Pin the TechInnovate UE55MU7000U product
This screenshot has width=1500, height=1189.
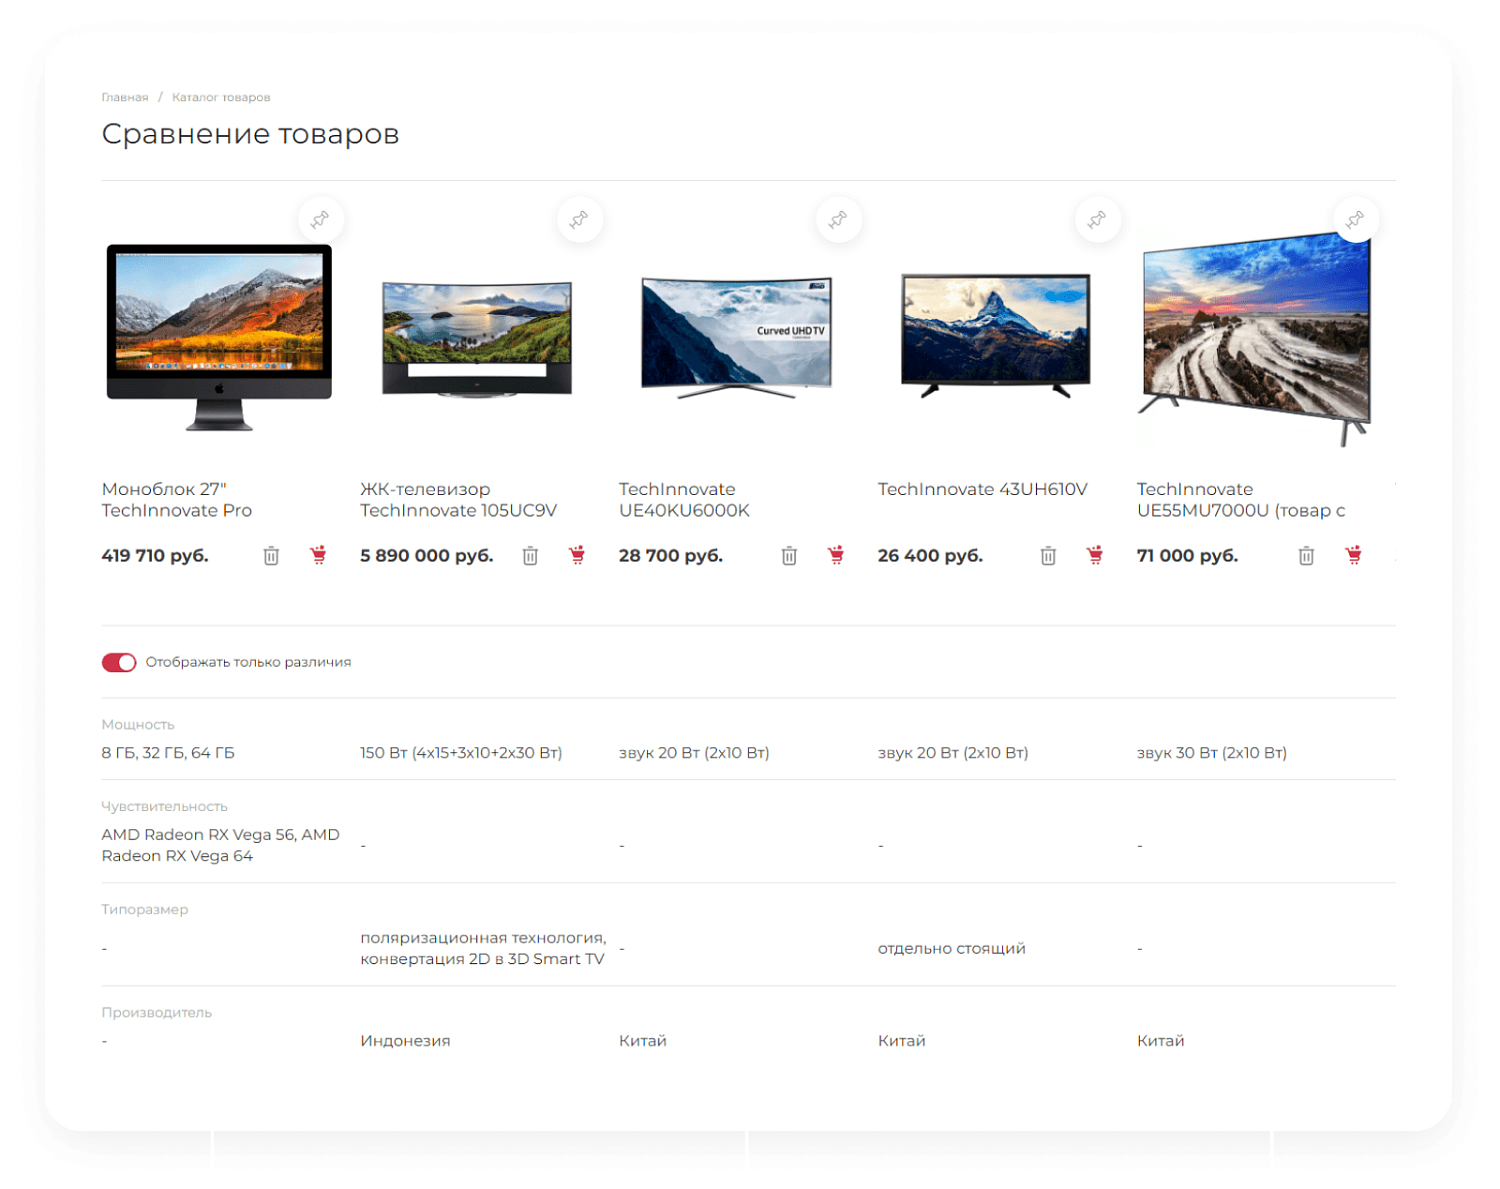pos(1356,219)
